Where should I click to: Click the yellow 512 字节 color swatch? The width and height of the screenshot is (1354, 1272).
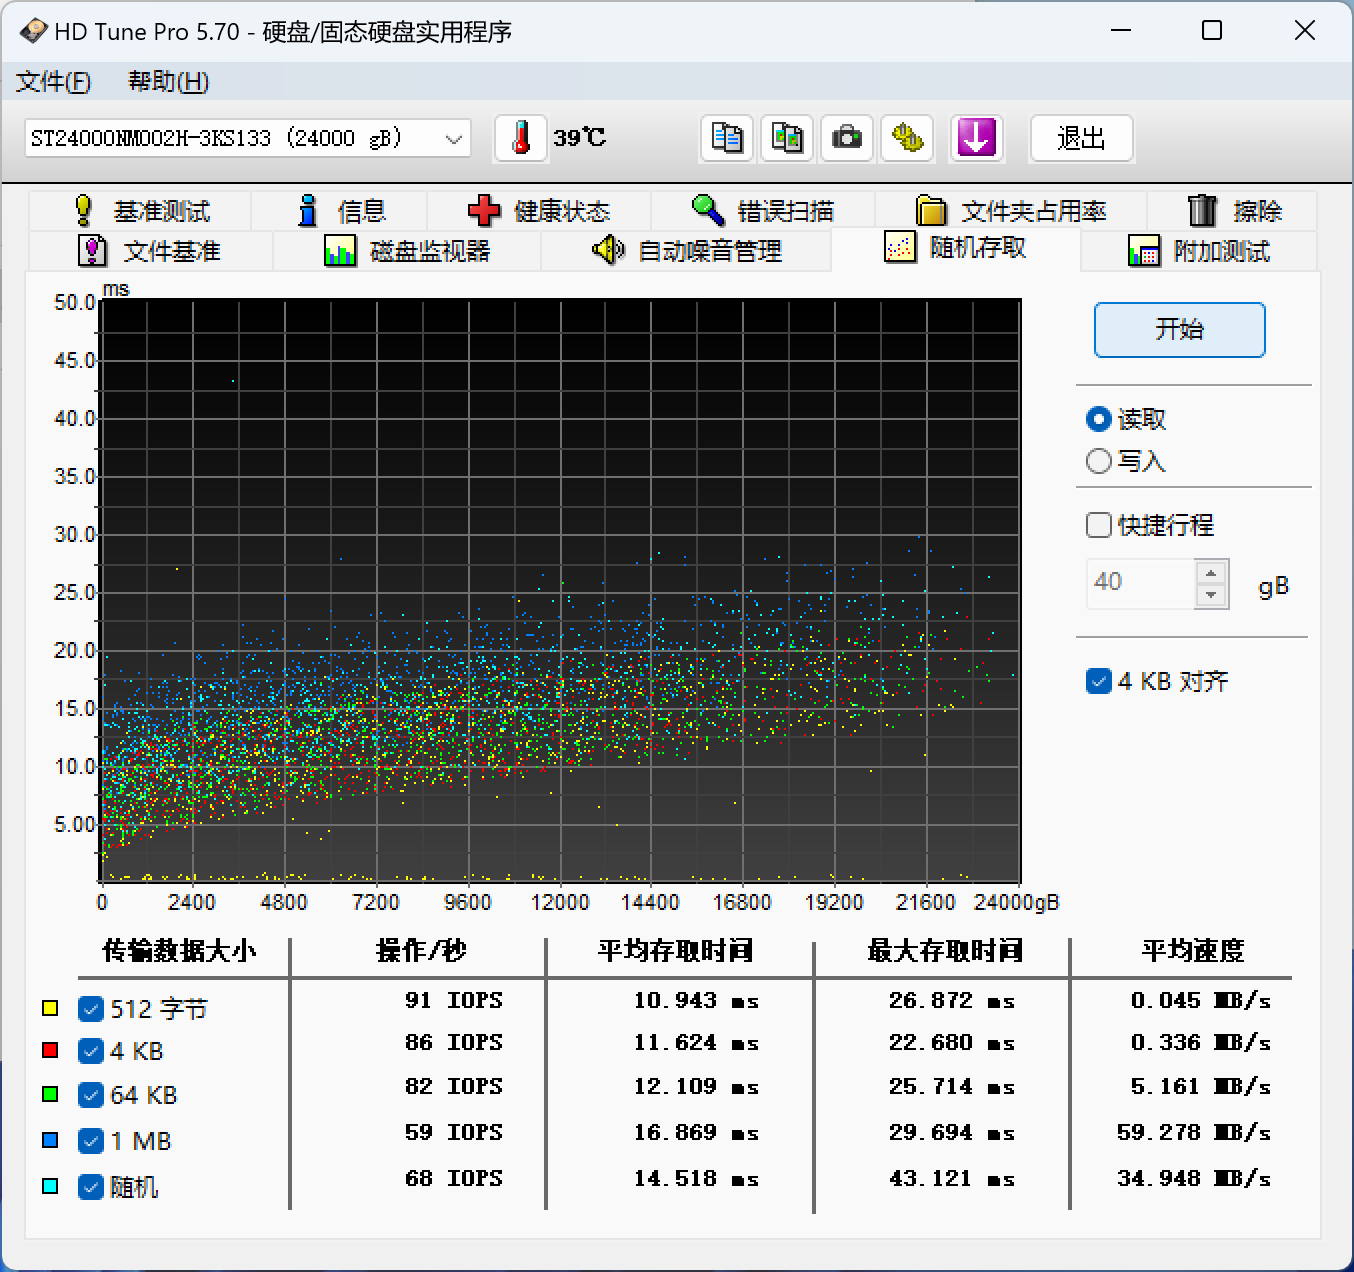tap(50, 1008)
